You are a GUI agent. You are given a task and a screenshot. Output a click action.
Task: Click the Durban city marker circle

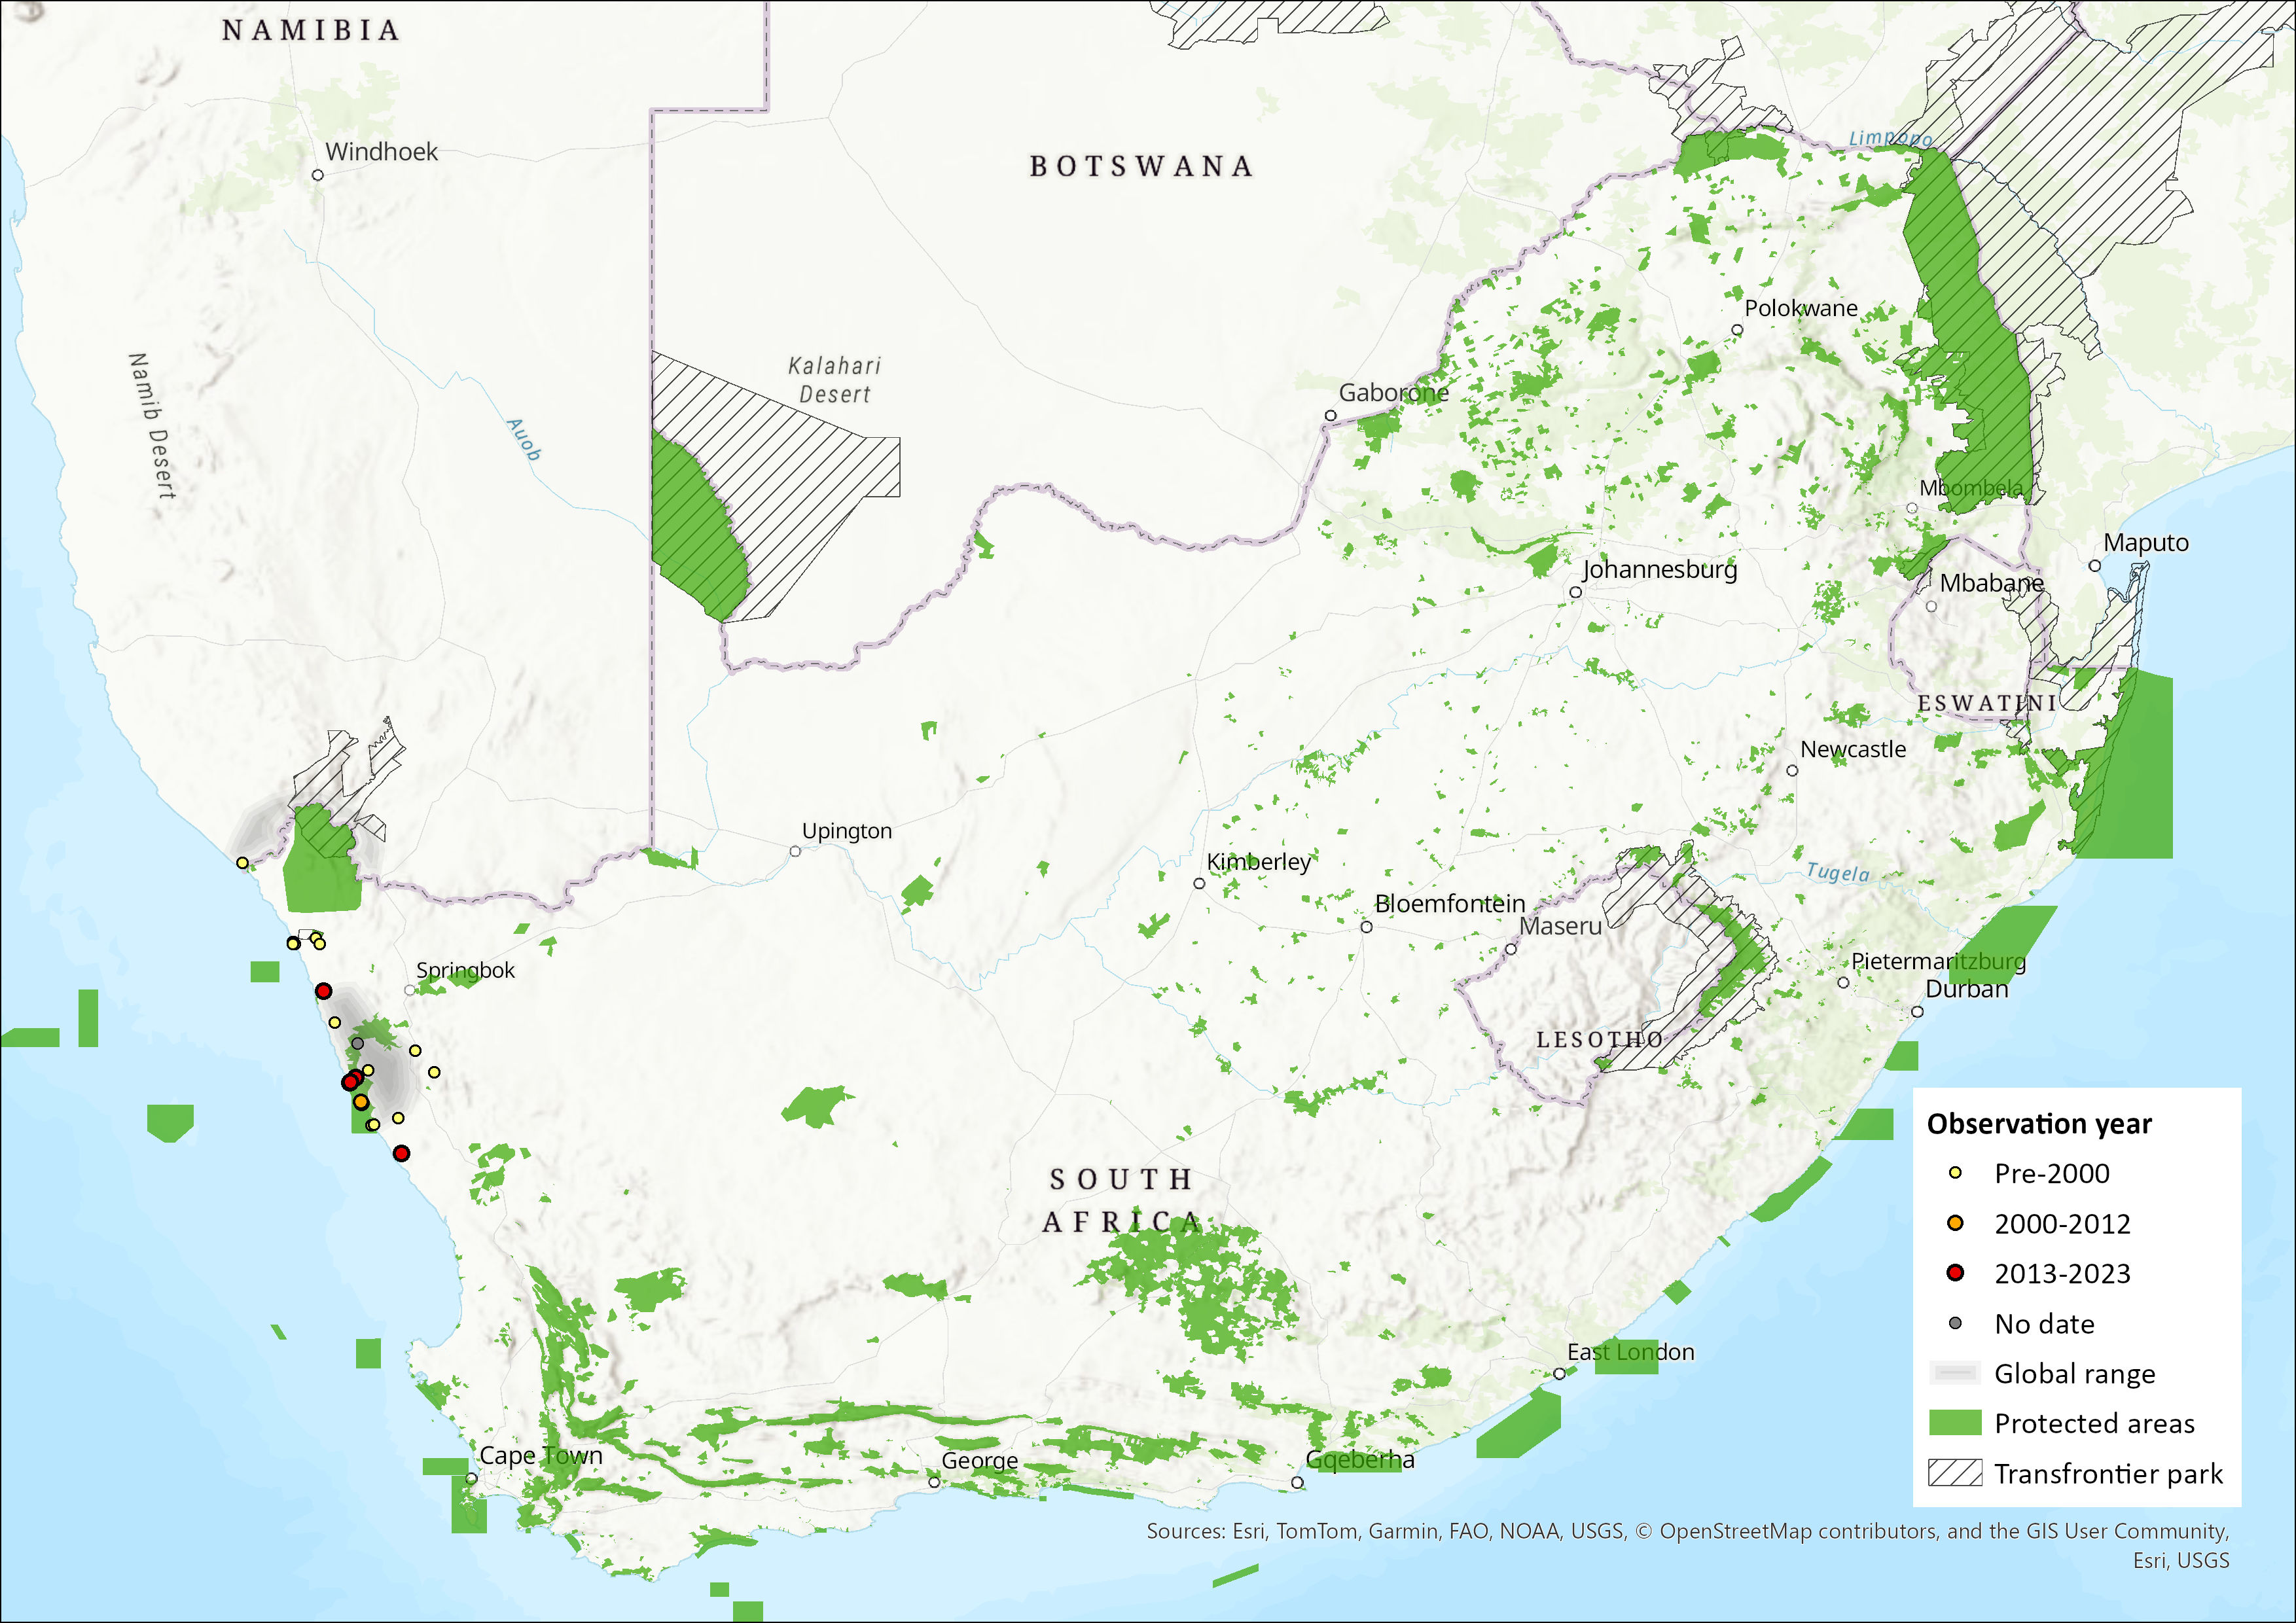point(1917,1012)
